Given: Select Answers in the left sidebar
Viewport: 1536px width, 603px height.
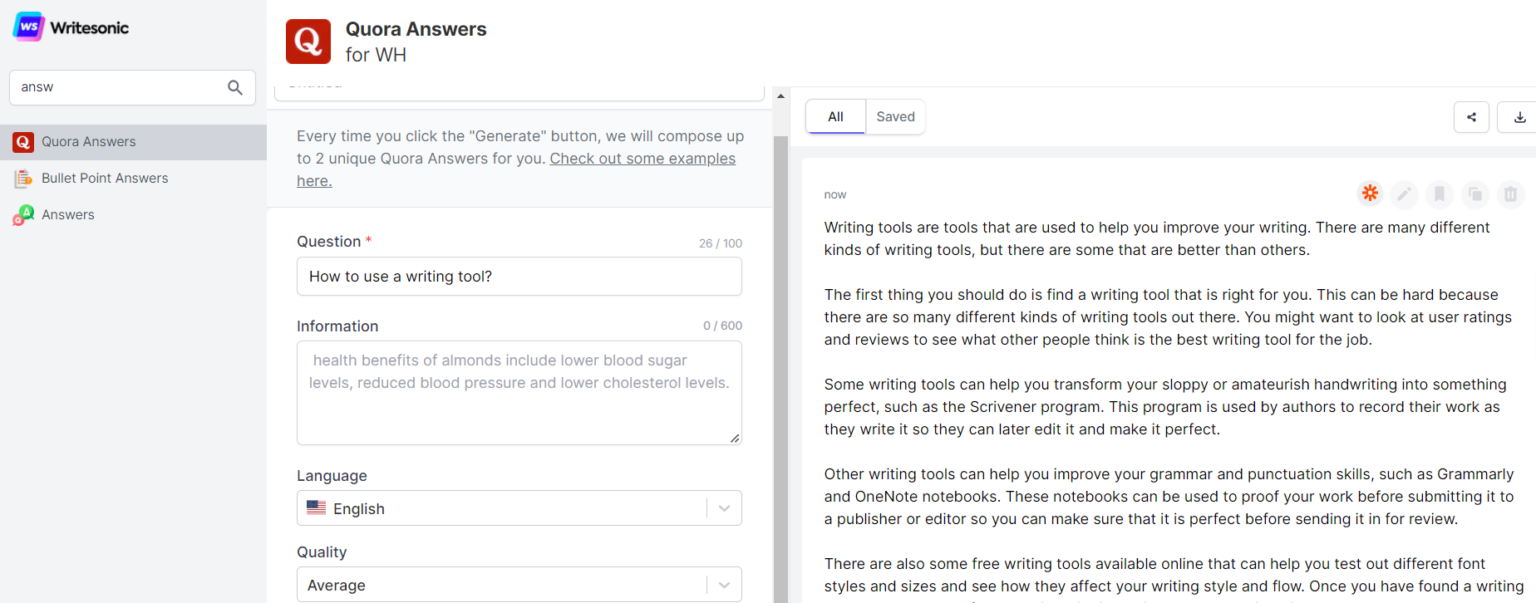Looking at the screenshot, I should [67, 214].
